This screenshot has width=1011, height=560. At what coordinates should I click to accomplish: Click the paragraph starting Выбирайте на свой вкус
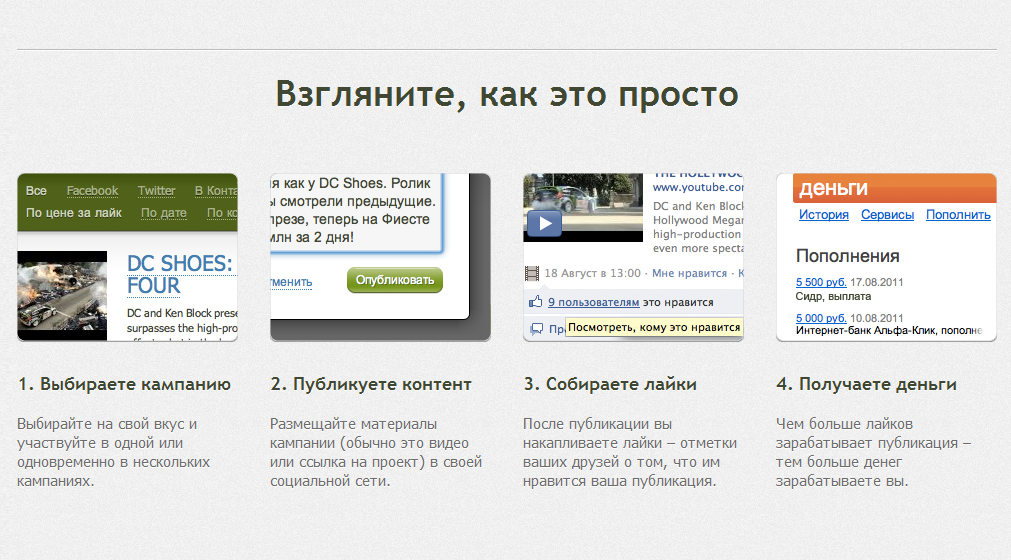(113, 452)
